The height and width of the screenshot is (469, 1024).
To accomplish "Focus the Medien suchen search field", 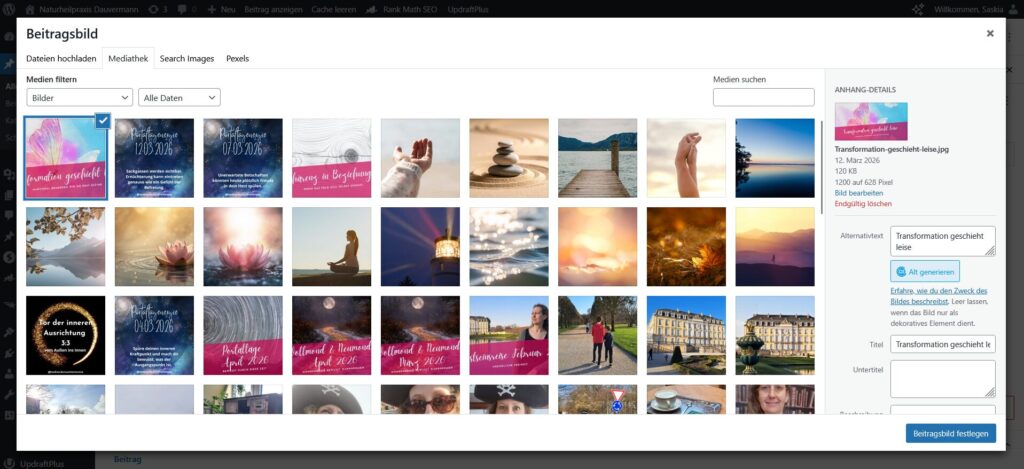I will 763,97.
